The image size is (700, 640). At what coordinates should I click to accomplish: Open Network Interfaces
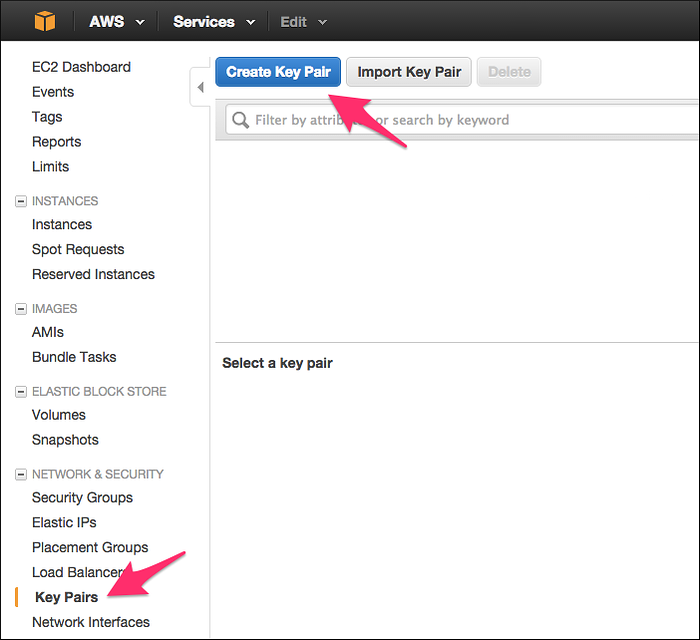(91, 622)
